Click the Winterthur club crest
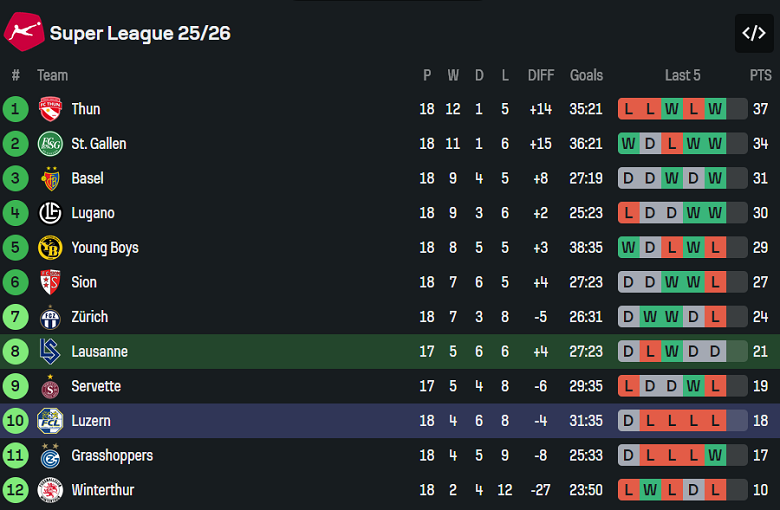Screen dimensions: 780x510 (x=50, y=490)
